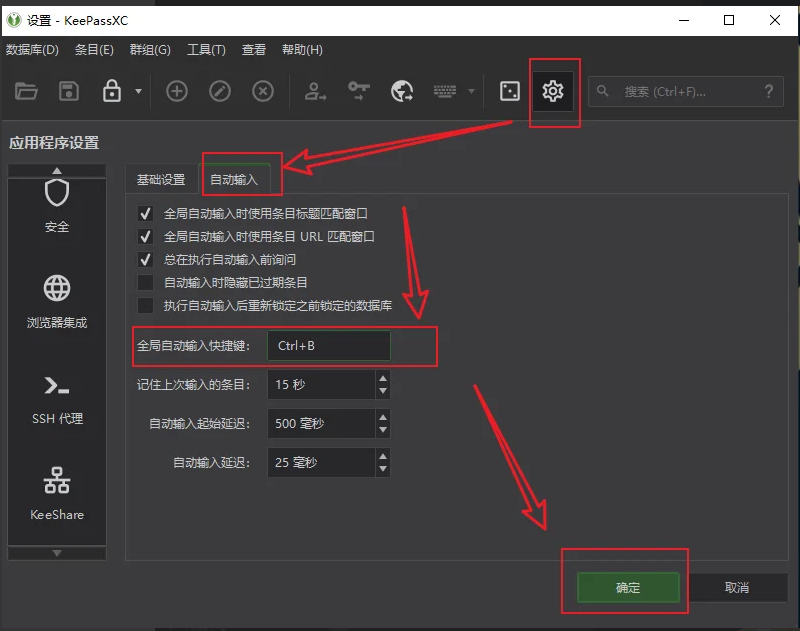Confirm settings with the 确定 button

[x=628, y=588]
